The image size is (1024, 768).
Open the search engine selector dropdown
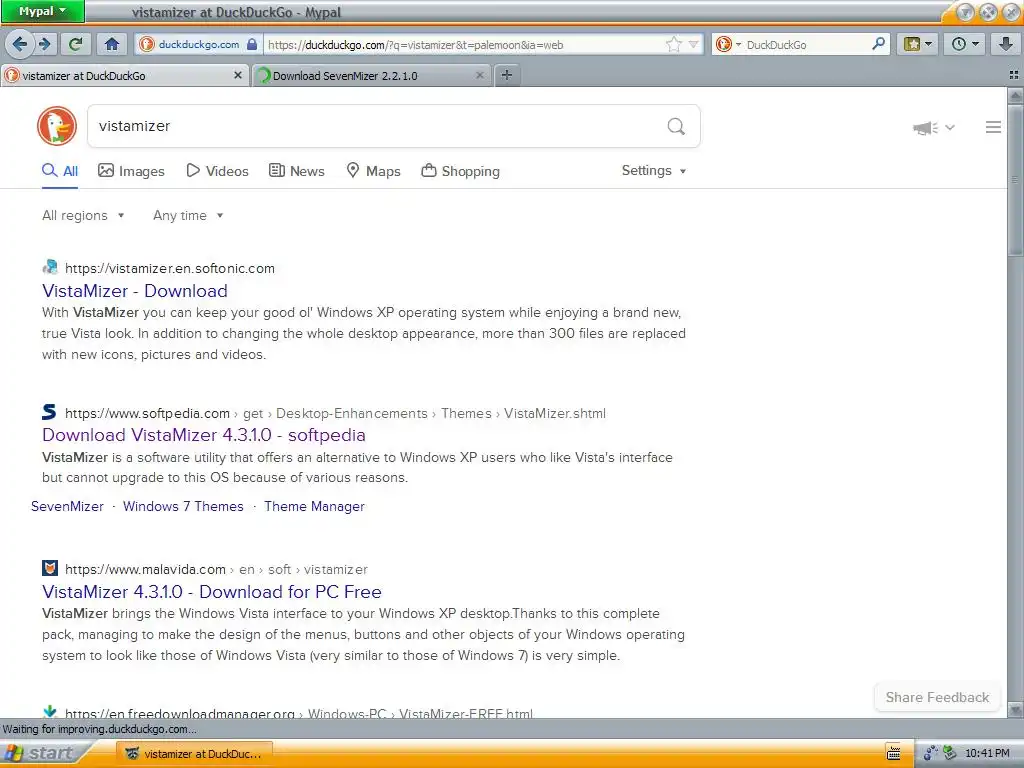tap(729, 44)
